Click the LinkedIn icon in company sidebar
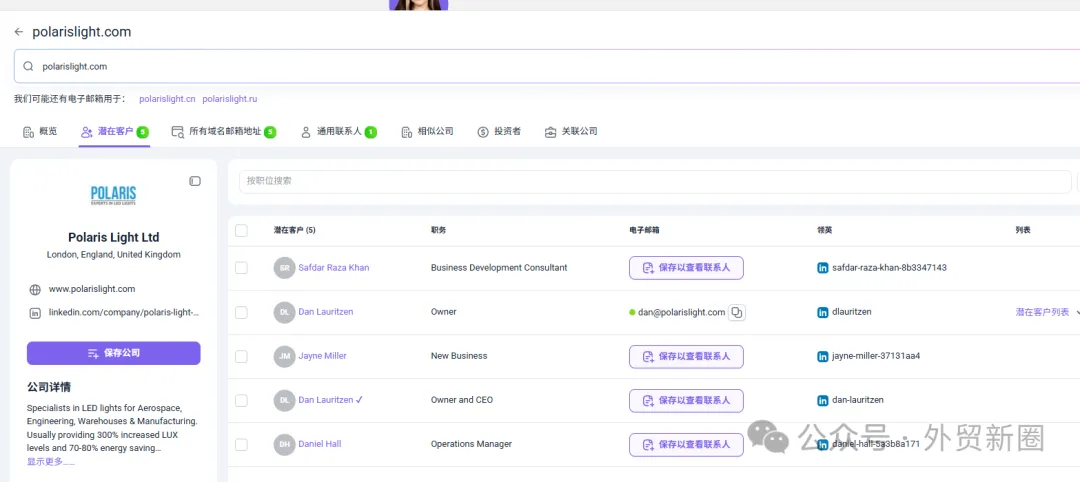Viewport: 1080px width, 482px height. pos(35,313)
